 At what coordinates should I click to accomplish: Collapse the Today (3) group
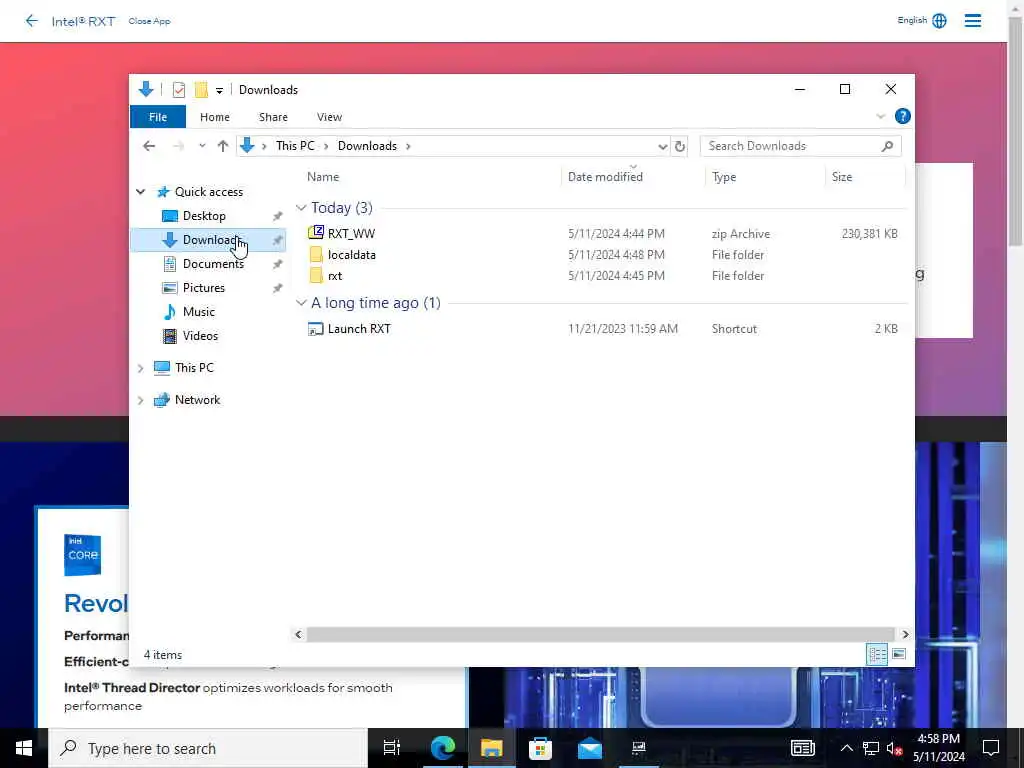(301, 208)
